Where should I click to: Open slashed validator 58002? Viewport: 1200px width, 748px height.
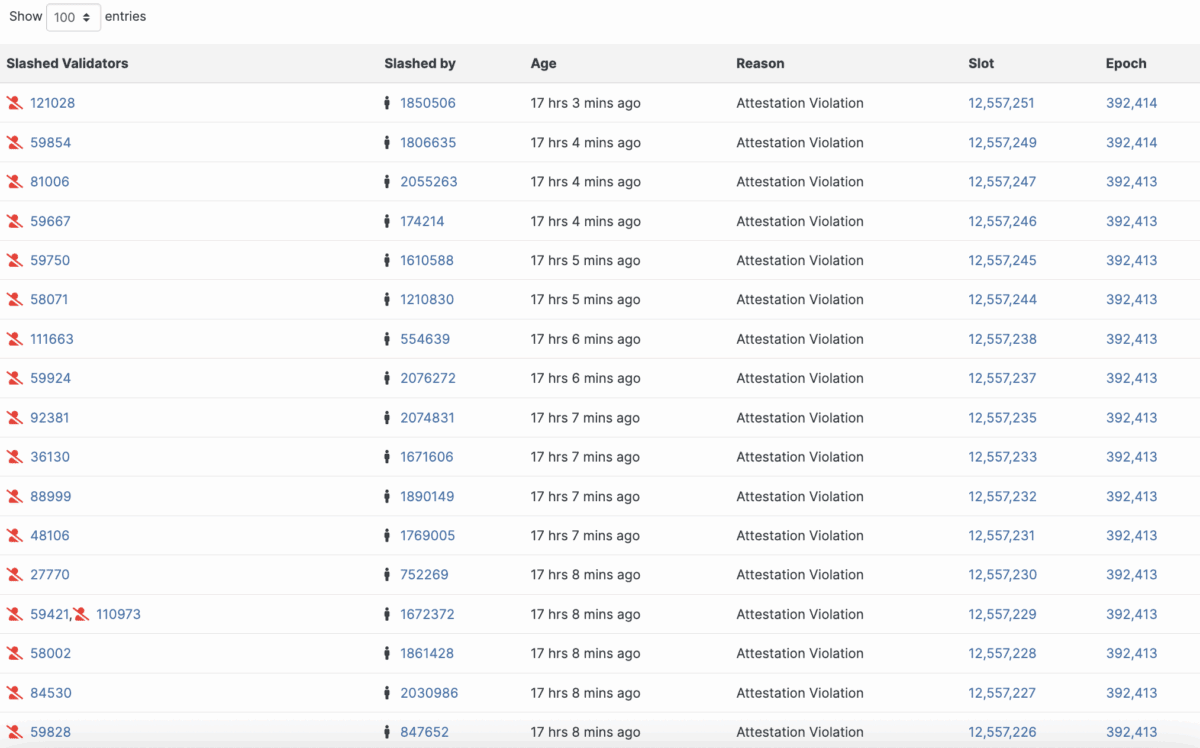coord(50,653)
